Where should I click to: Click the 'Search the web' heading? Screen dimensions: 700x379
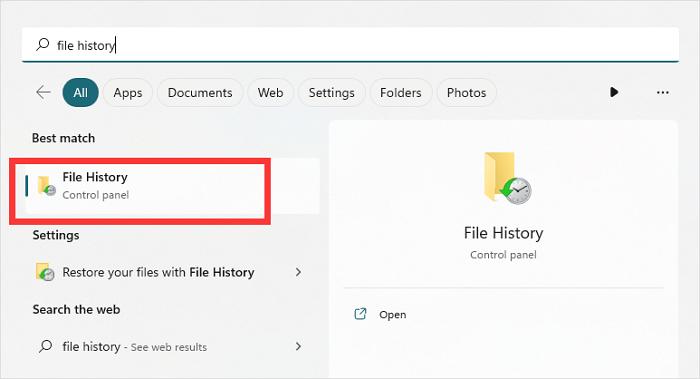76,309
